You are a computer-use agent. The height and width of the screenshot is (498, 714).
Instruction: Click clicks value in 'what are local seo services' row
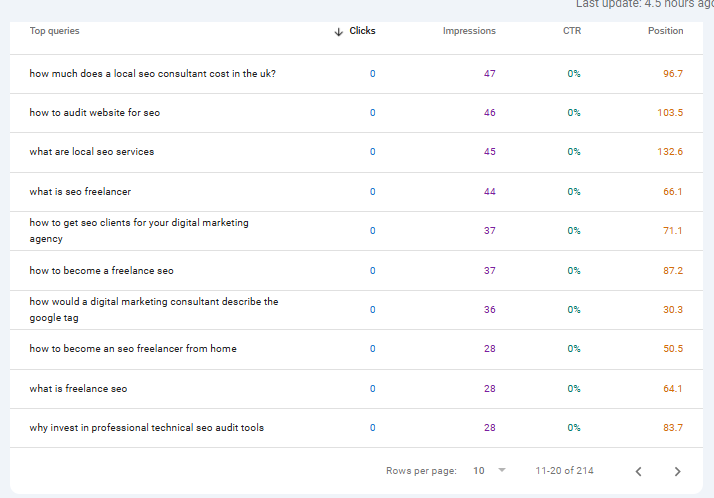tap(372, 152)
